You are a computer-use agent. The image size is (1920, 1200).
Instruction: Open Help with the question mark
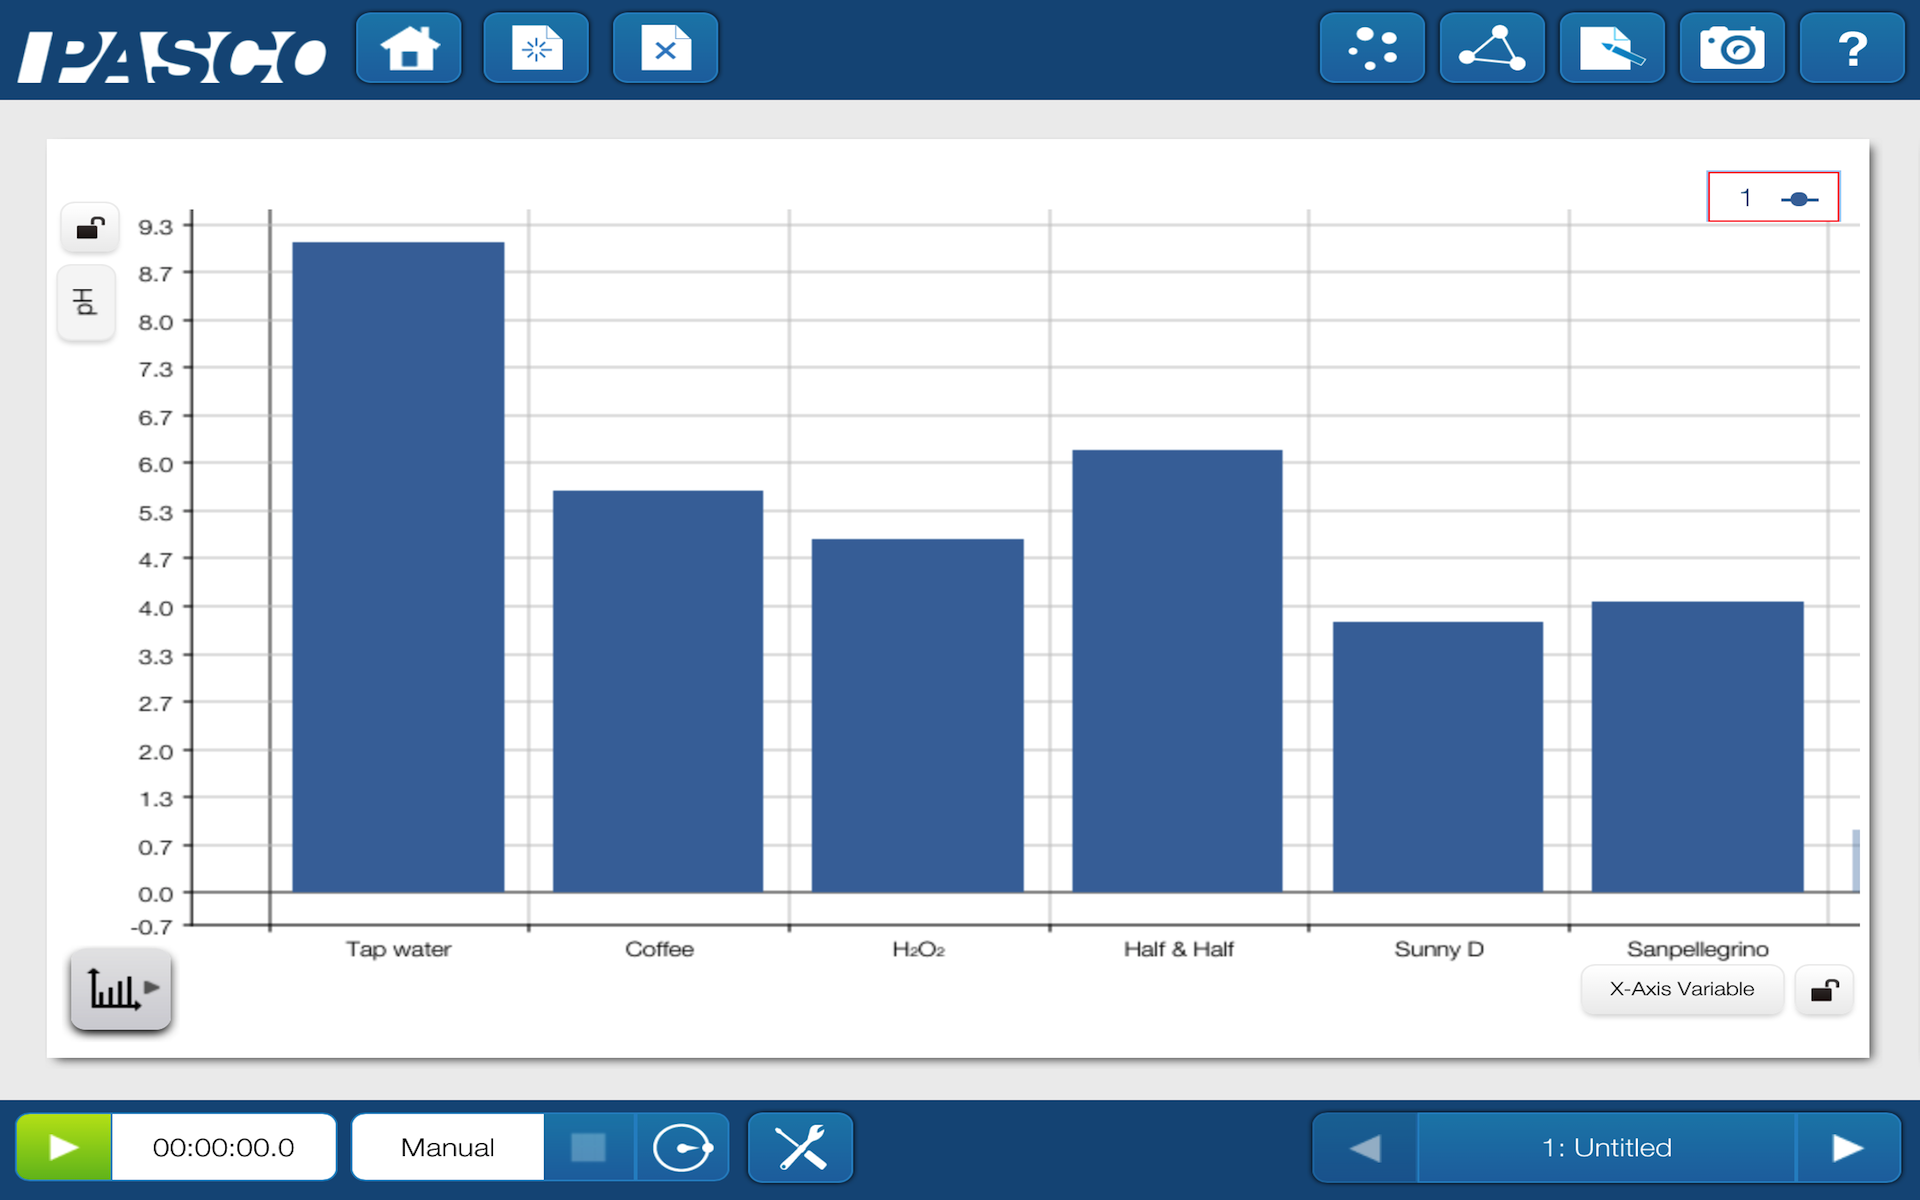(x=1852, y=47)
